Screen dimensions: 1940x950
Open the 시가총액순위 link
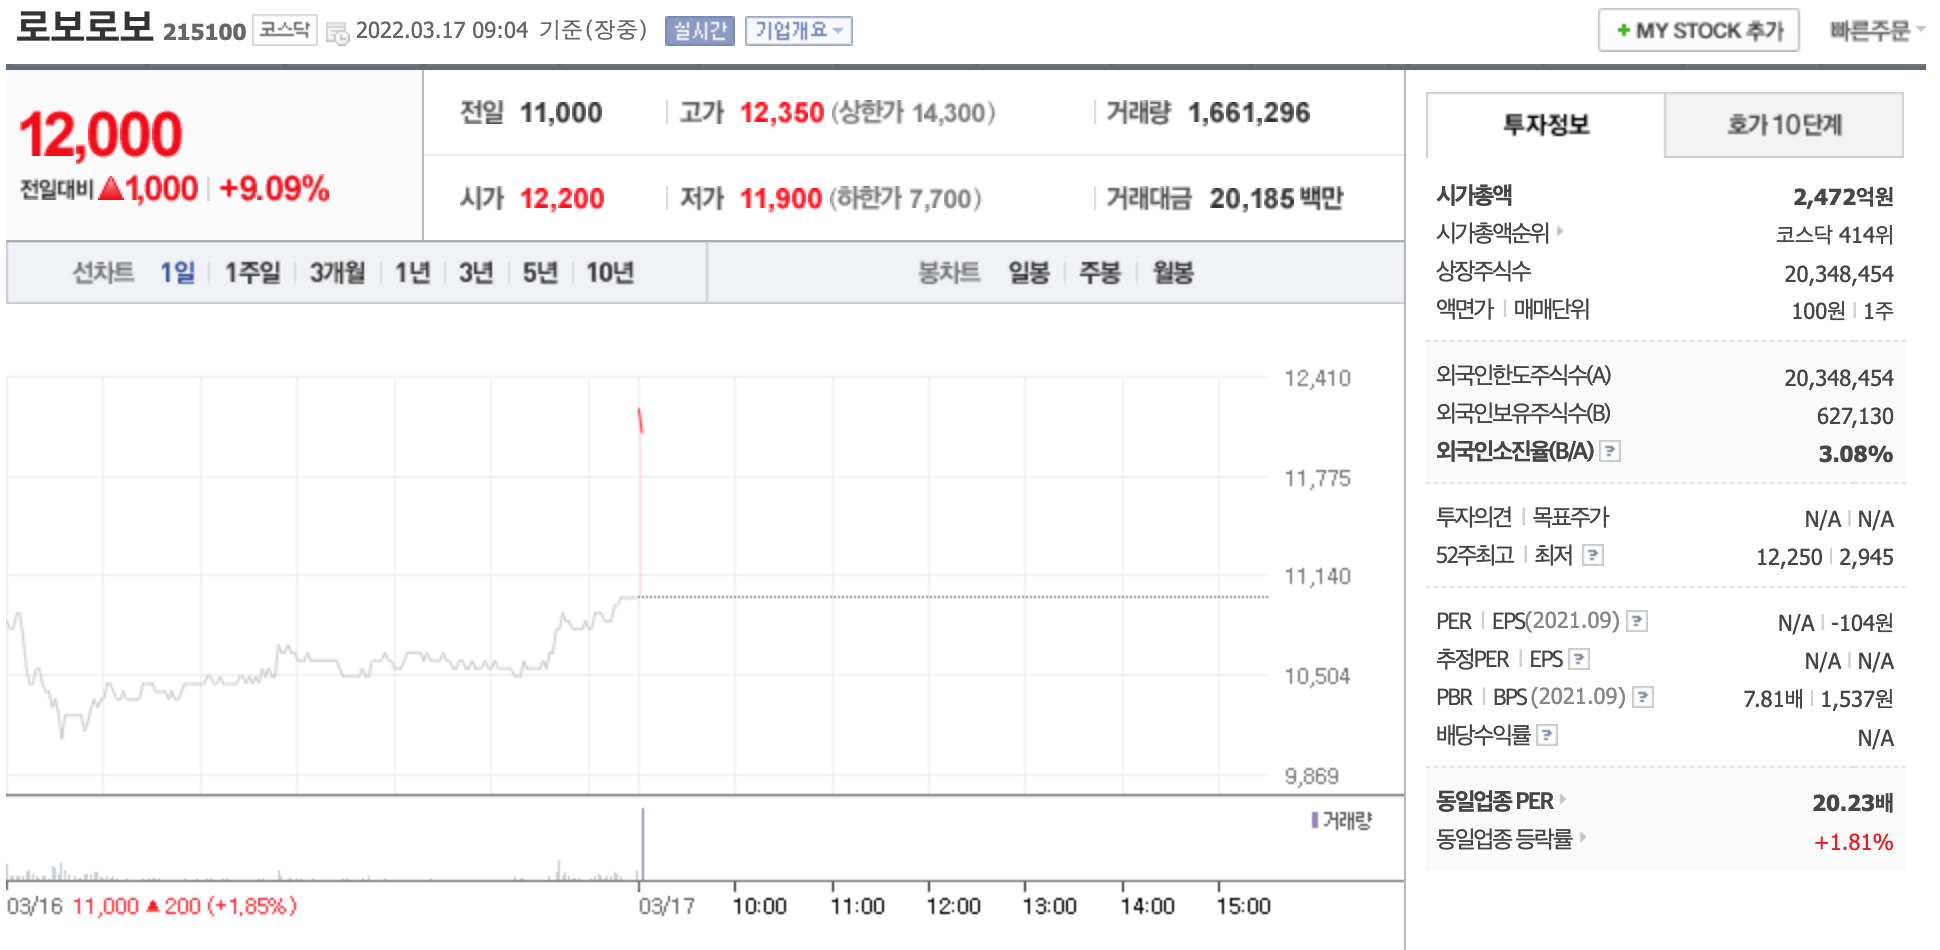point(1492,233)
